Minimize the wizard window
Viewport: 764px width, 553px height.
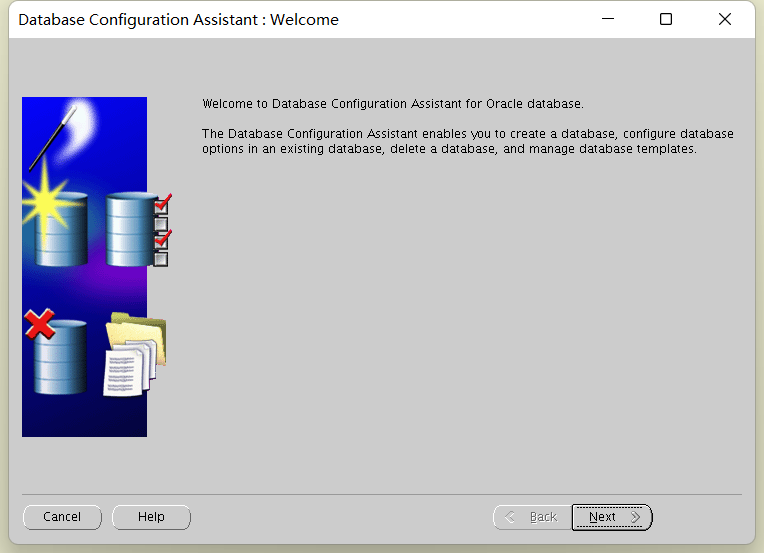pos(608,19)
